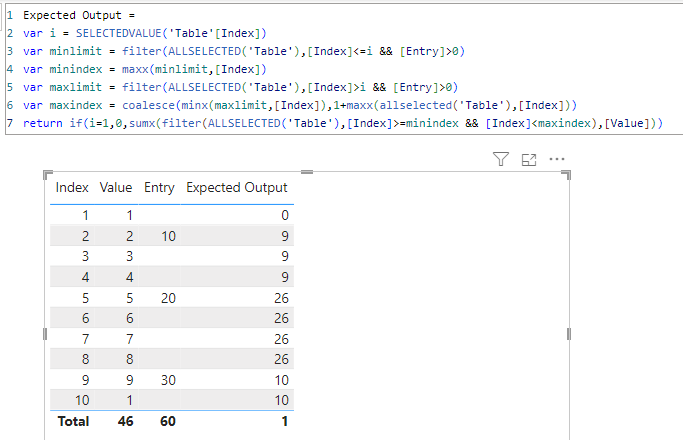Click the 'var maxindex' coalesce formula line
Screen dimensions: 683x440
300,105
